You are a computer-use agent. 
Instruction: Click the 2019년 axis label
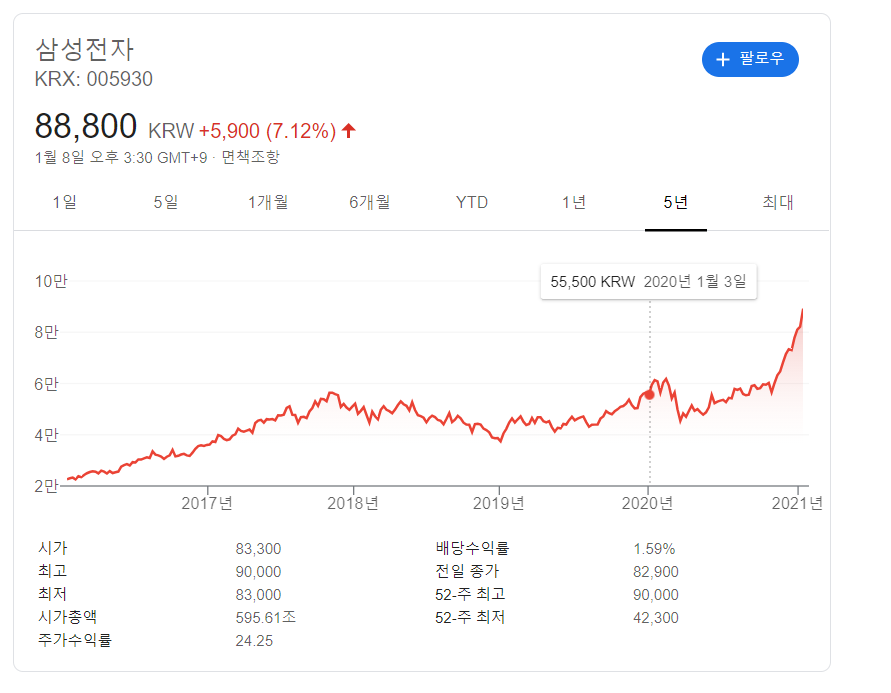click(x=498, y=503)
